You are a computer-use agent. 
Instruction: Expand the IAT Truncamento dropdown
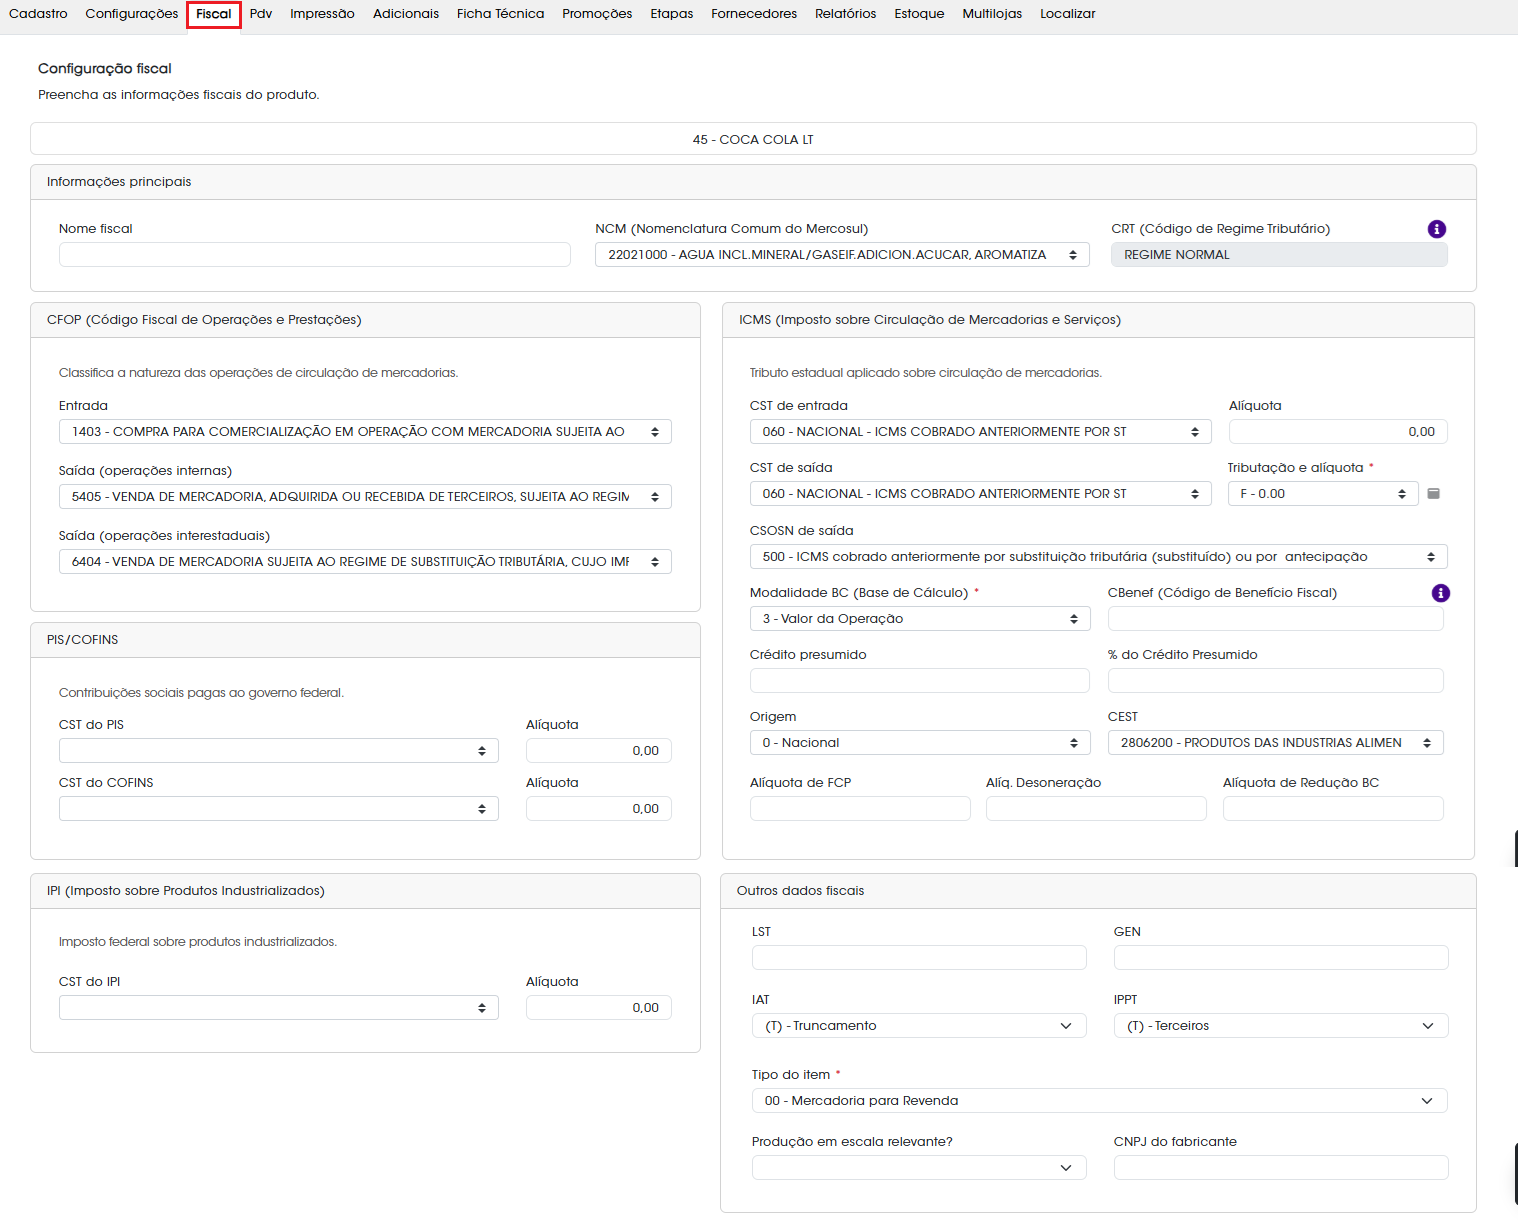point(919,1026)
